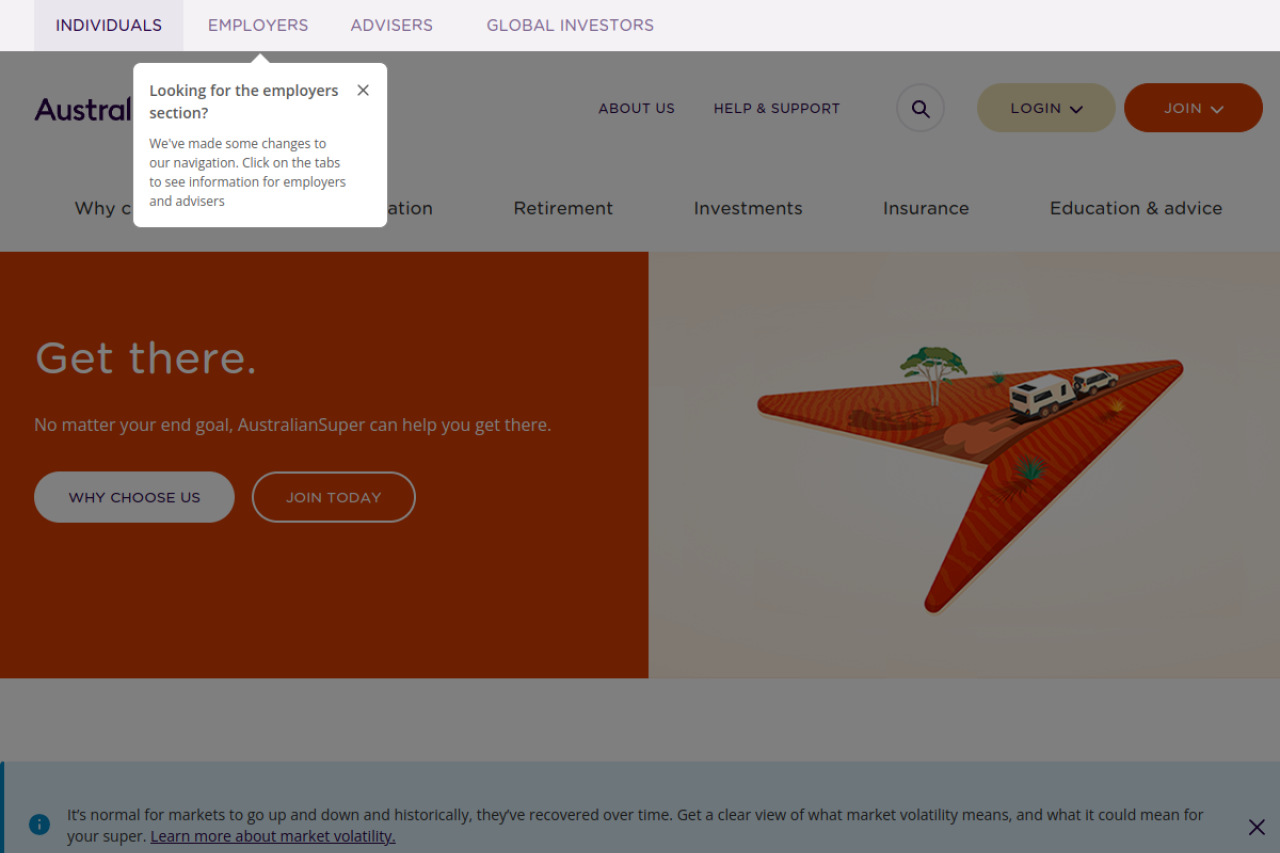Viewport: 1280px width, 853px height.
Task: Click the AustralianSuper logo
Action: tap(83, 109)
